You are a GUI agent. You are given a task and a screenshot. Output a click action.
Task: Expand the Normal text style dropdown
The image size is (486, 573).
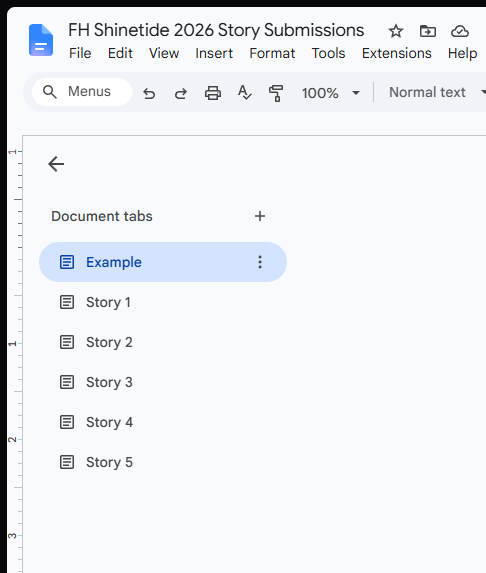(437, 92)
